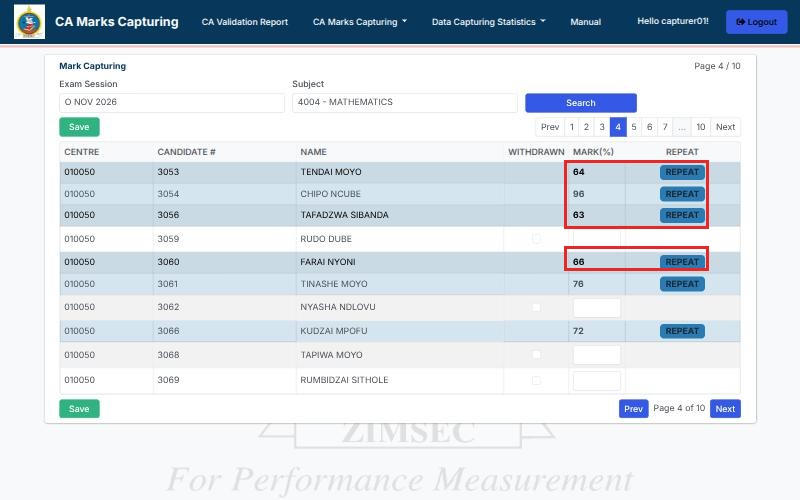Click the CANDIDATE # column header
This screenshot has width=800, height=500.
point(186,152)
